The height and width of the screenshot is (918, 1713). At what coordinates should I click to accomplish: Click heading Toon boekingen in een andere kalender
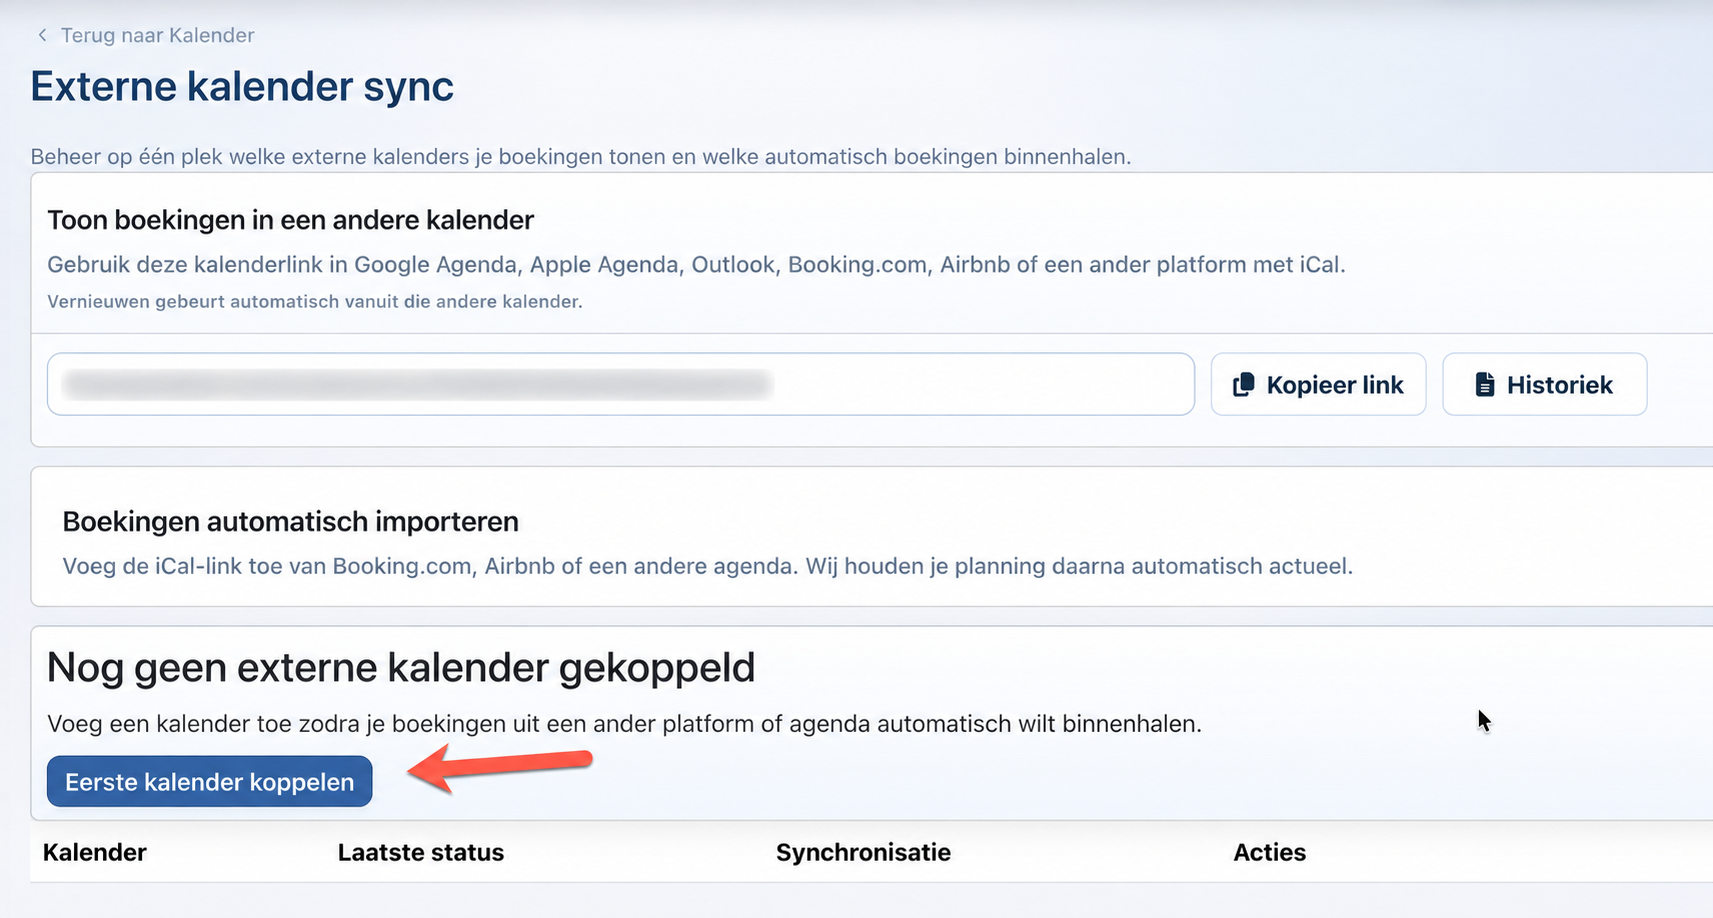290,220
